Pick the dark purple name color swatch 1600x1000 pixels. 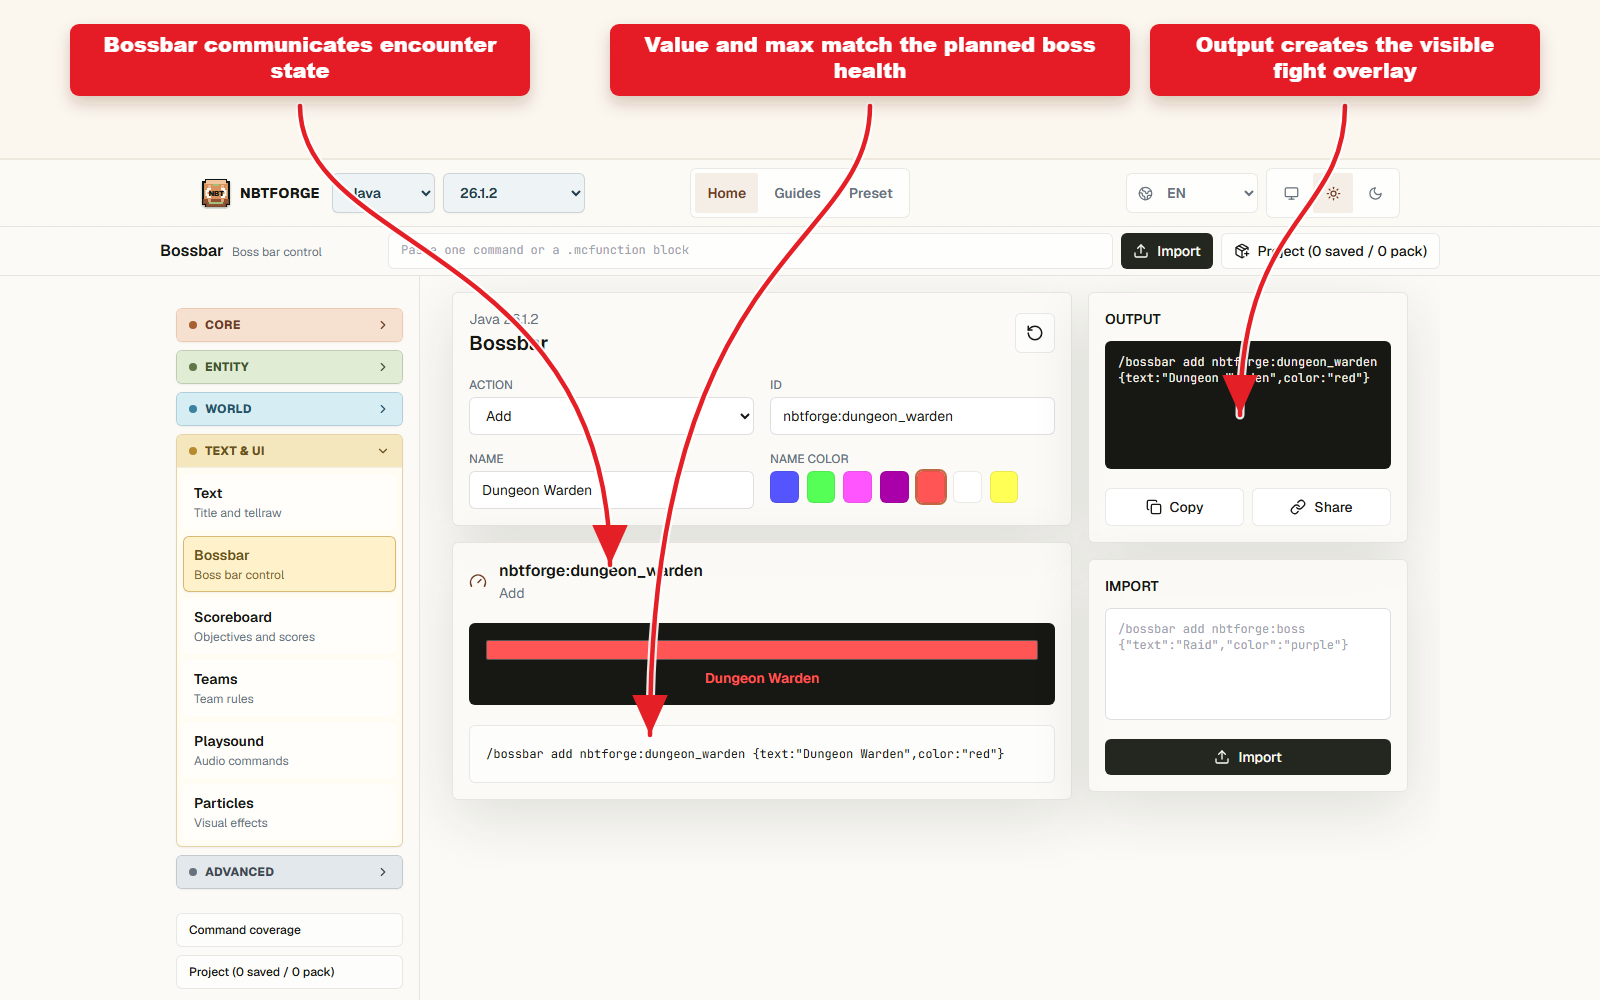point(894,487)
